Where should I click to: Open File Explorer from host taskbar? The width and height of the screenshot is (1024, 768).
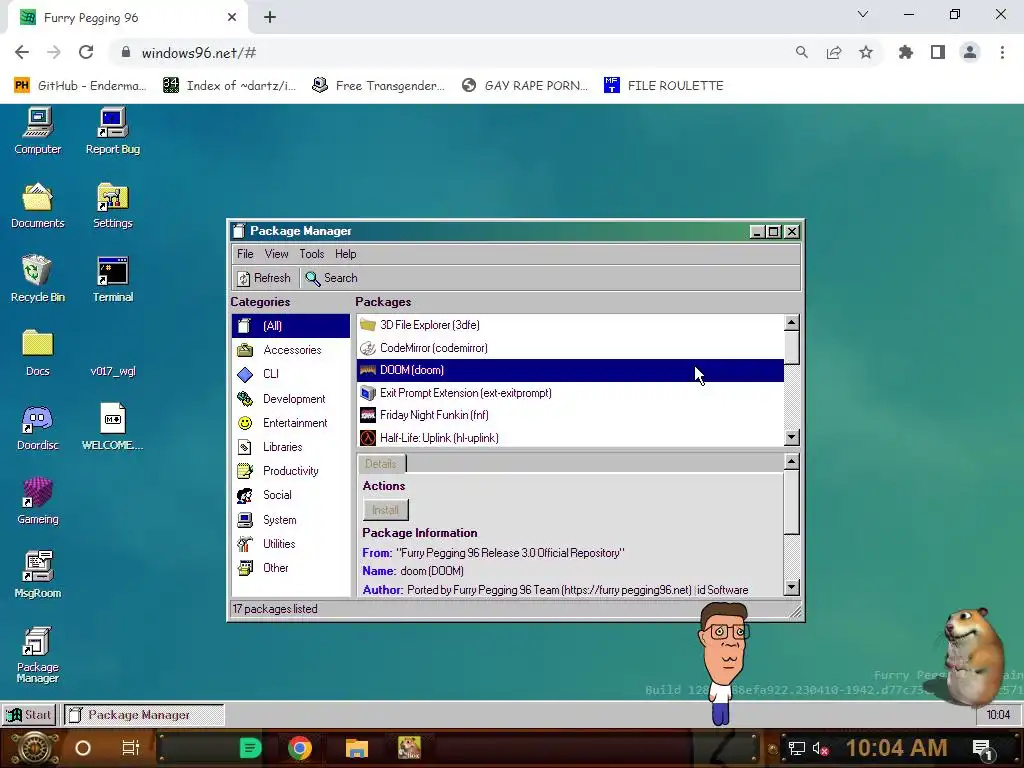click(357, 748)
